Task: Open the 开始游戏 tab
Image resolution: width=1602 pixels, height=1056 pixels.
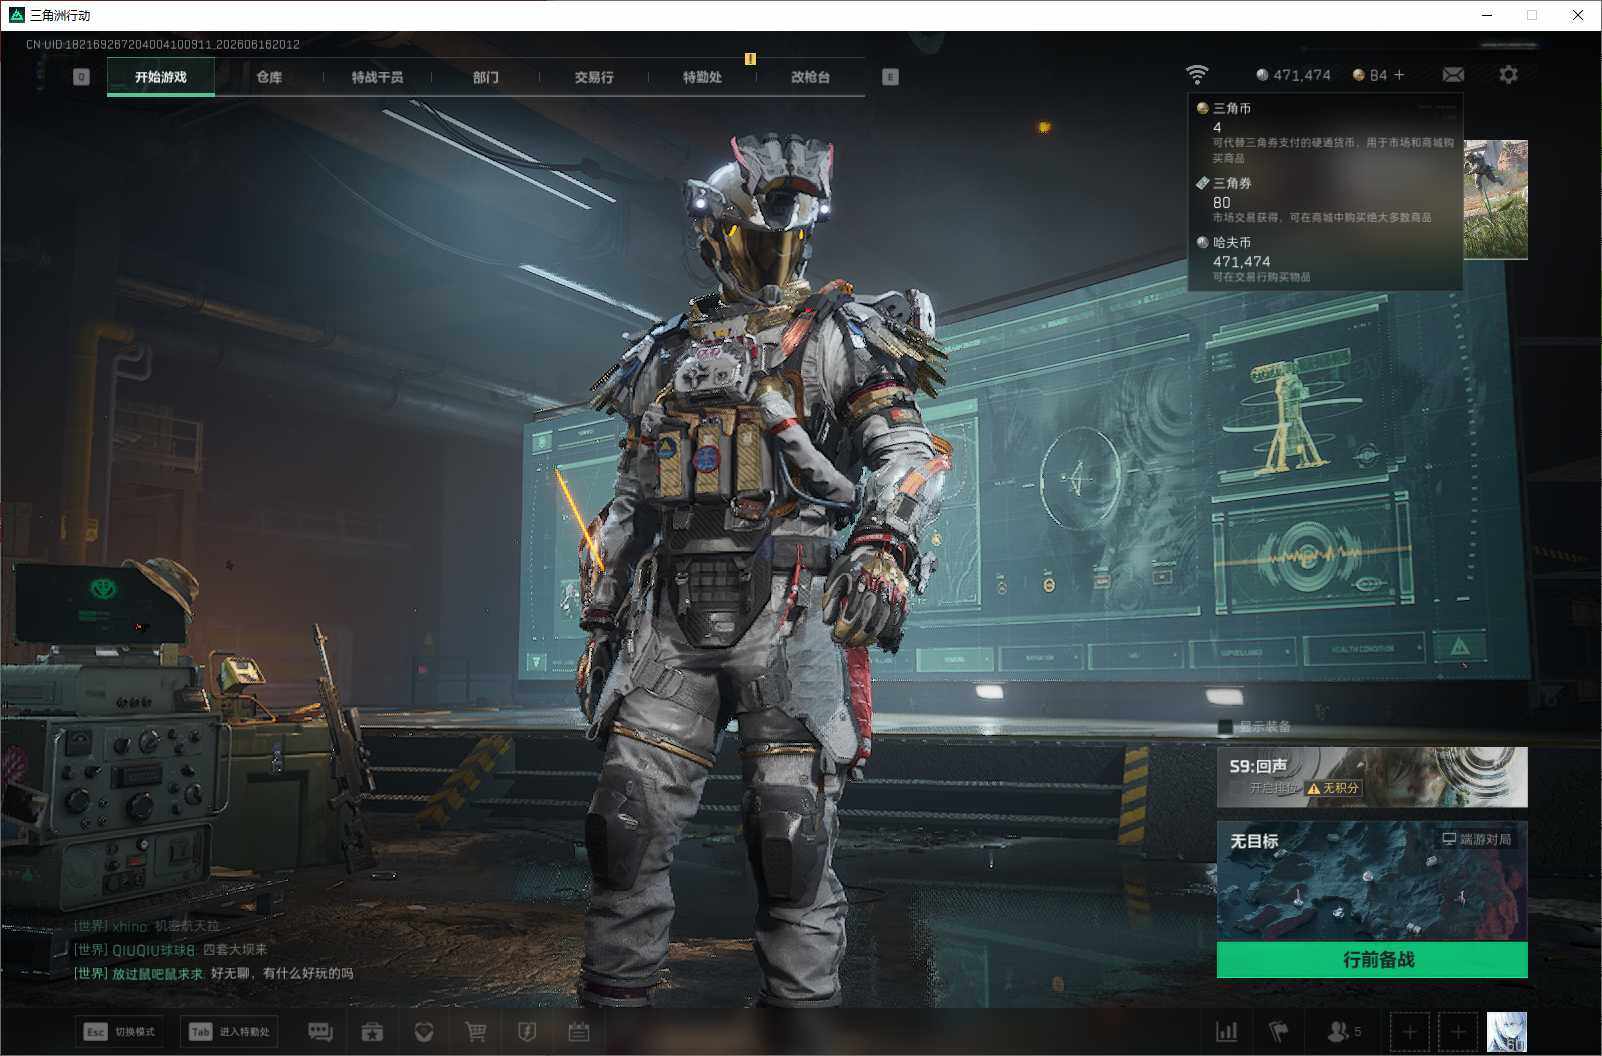Action: tap(161, 77)
